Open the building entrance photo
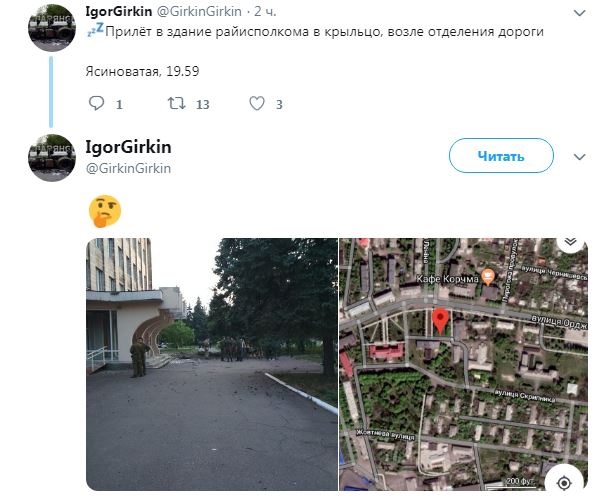 click(x=212, y=364)
